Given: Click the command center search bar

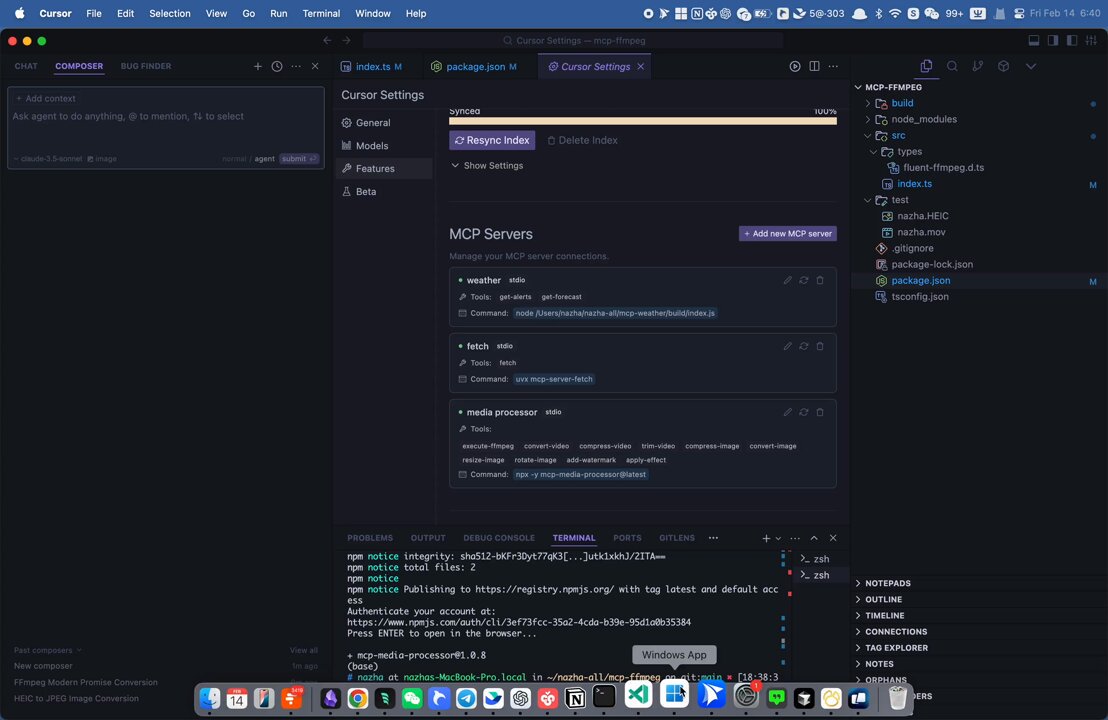Looking at the screenshot, I should click(573, 40).
